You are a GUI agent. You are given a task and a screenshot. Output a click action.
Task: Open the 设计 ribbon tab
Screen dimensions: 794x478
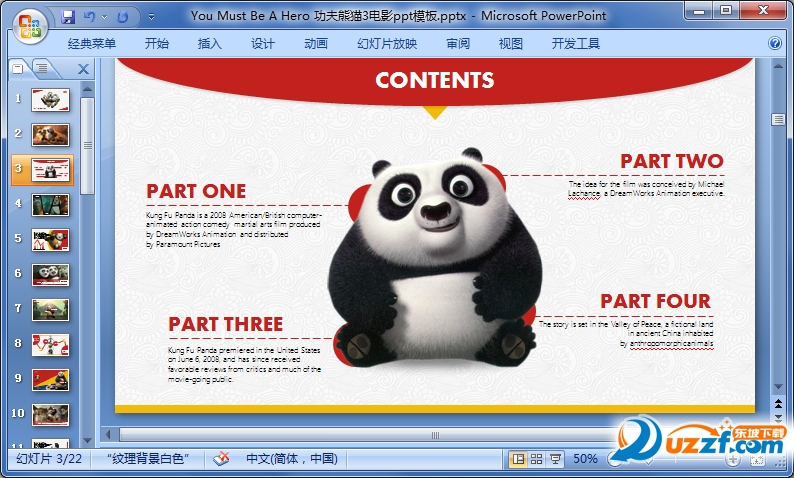click(x=263, y=44)
